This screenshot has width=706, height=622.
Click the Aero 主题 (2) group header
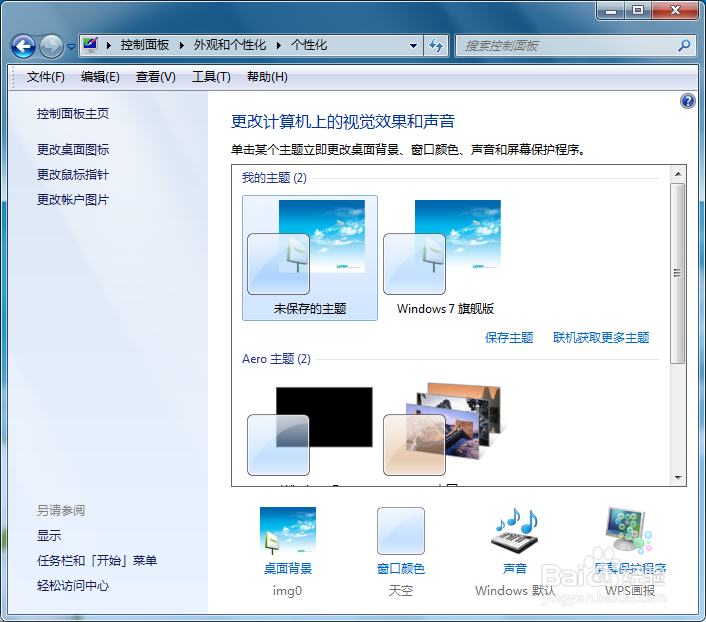click(276, 359)
